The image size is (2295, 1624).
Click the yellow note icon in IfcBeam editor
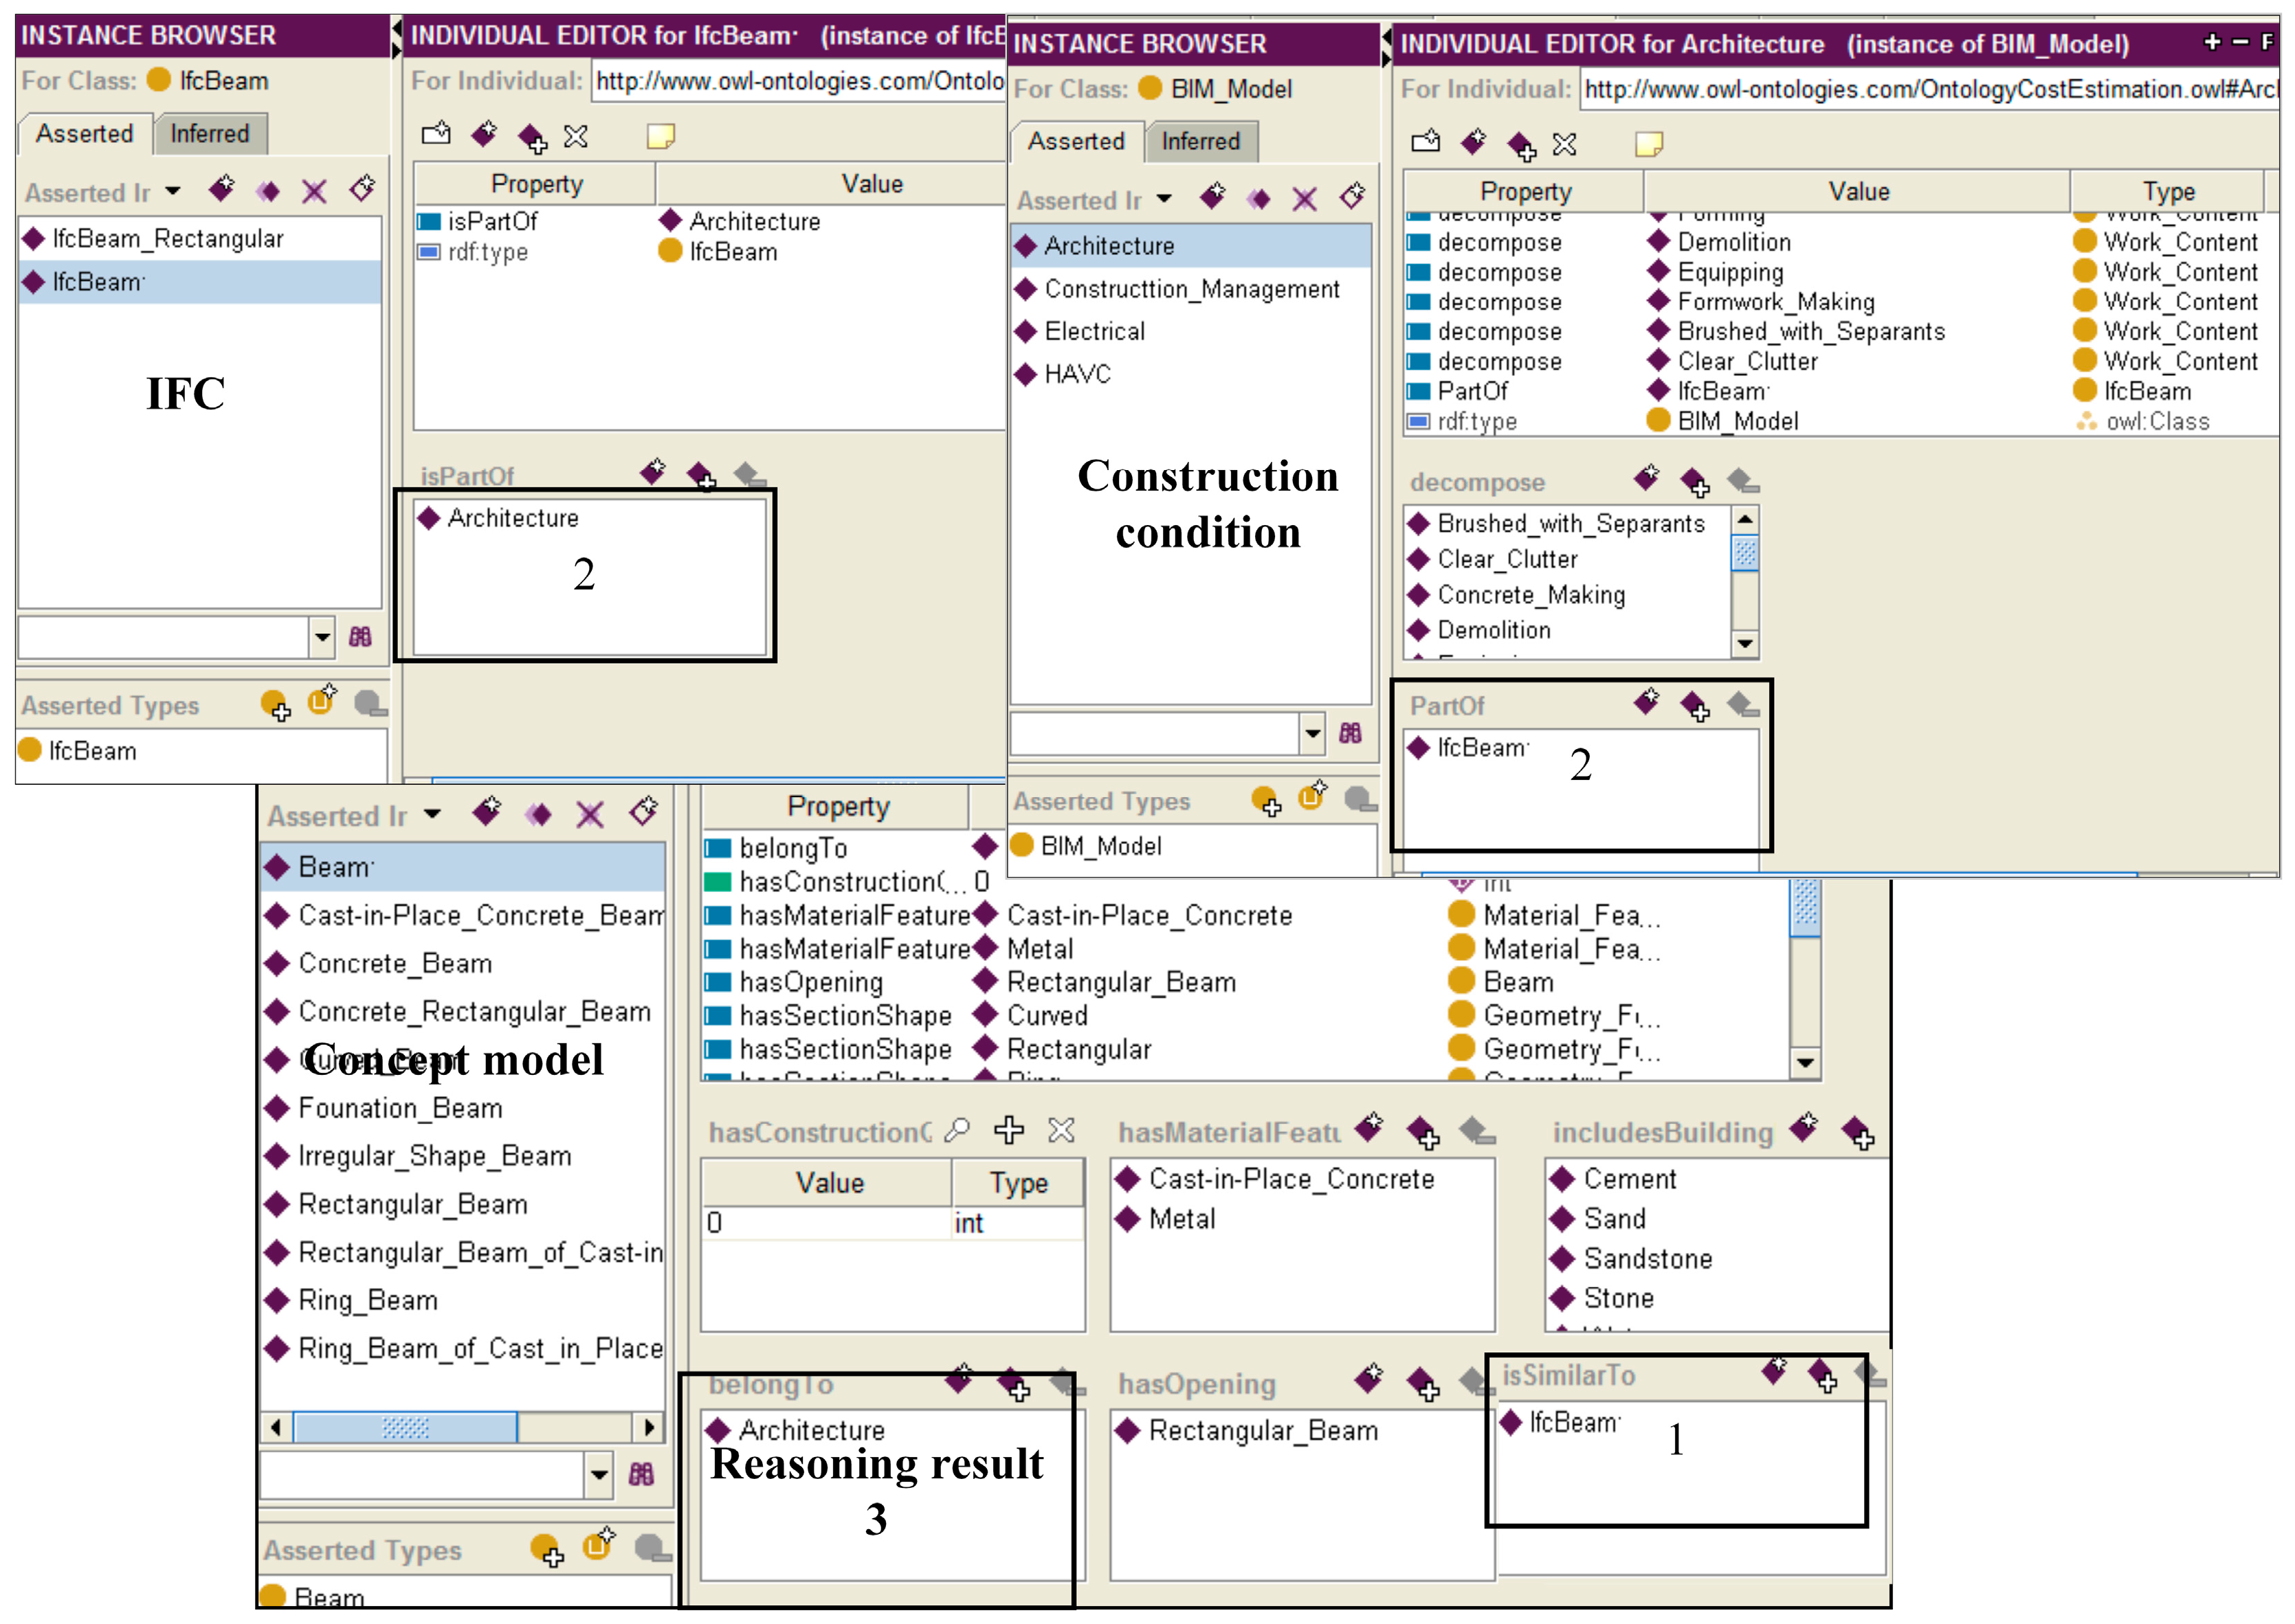pos(660,136)
